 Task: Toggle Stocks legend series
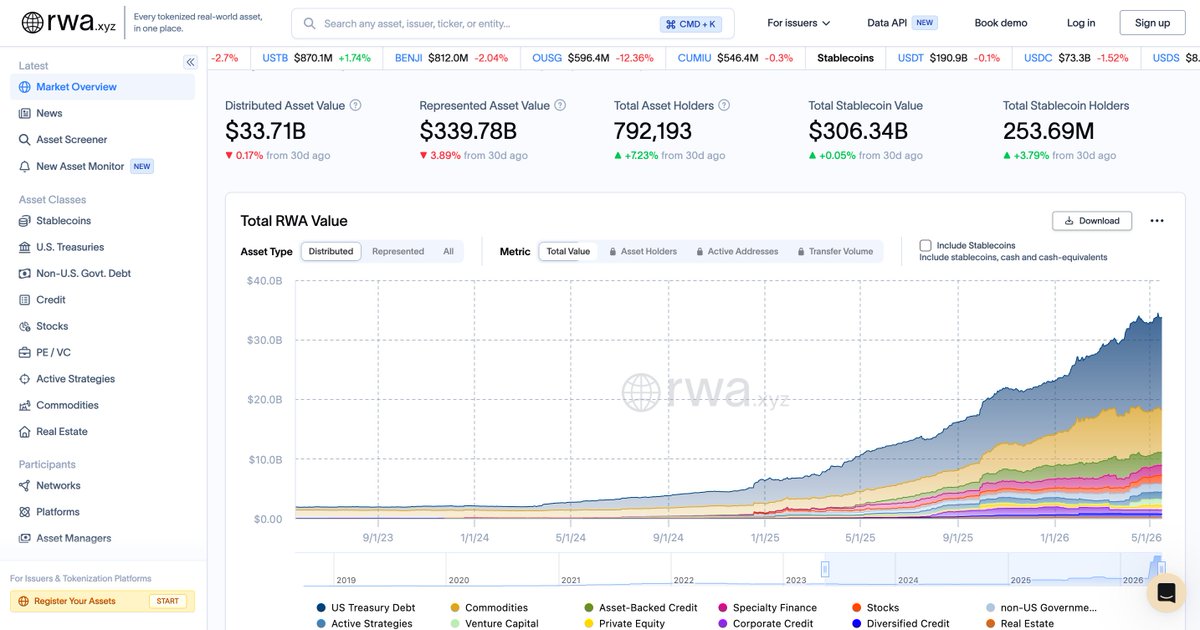point(875,607)
